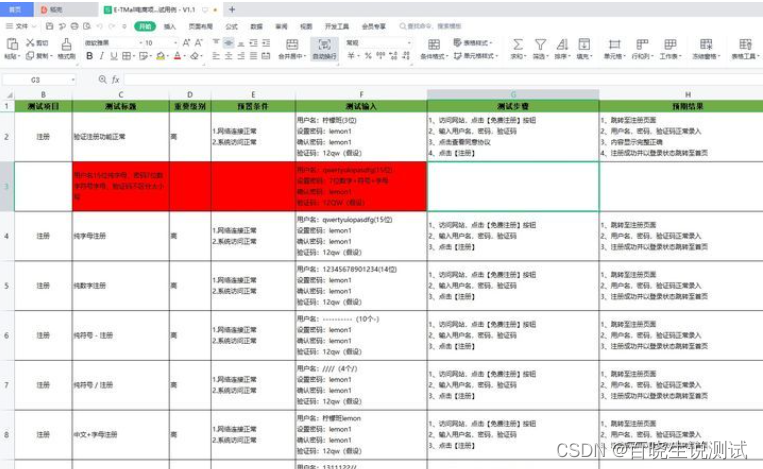Click the Rows and Columns icon

coord(642,44)
